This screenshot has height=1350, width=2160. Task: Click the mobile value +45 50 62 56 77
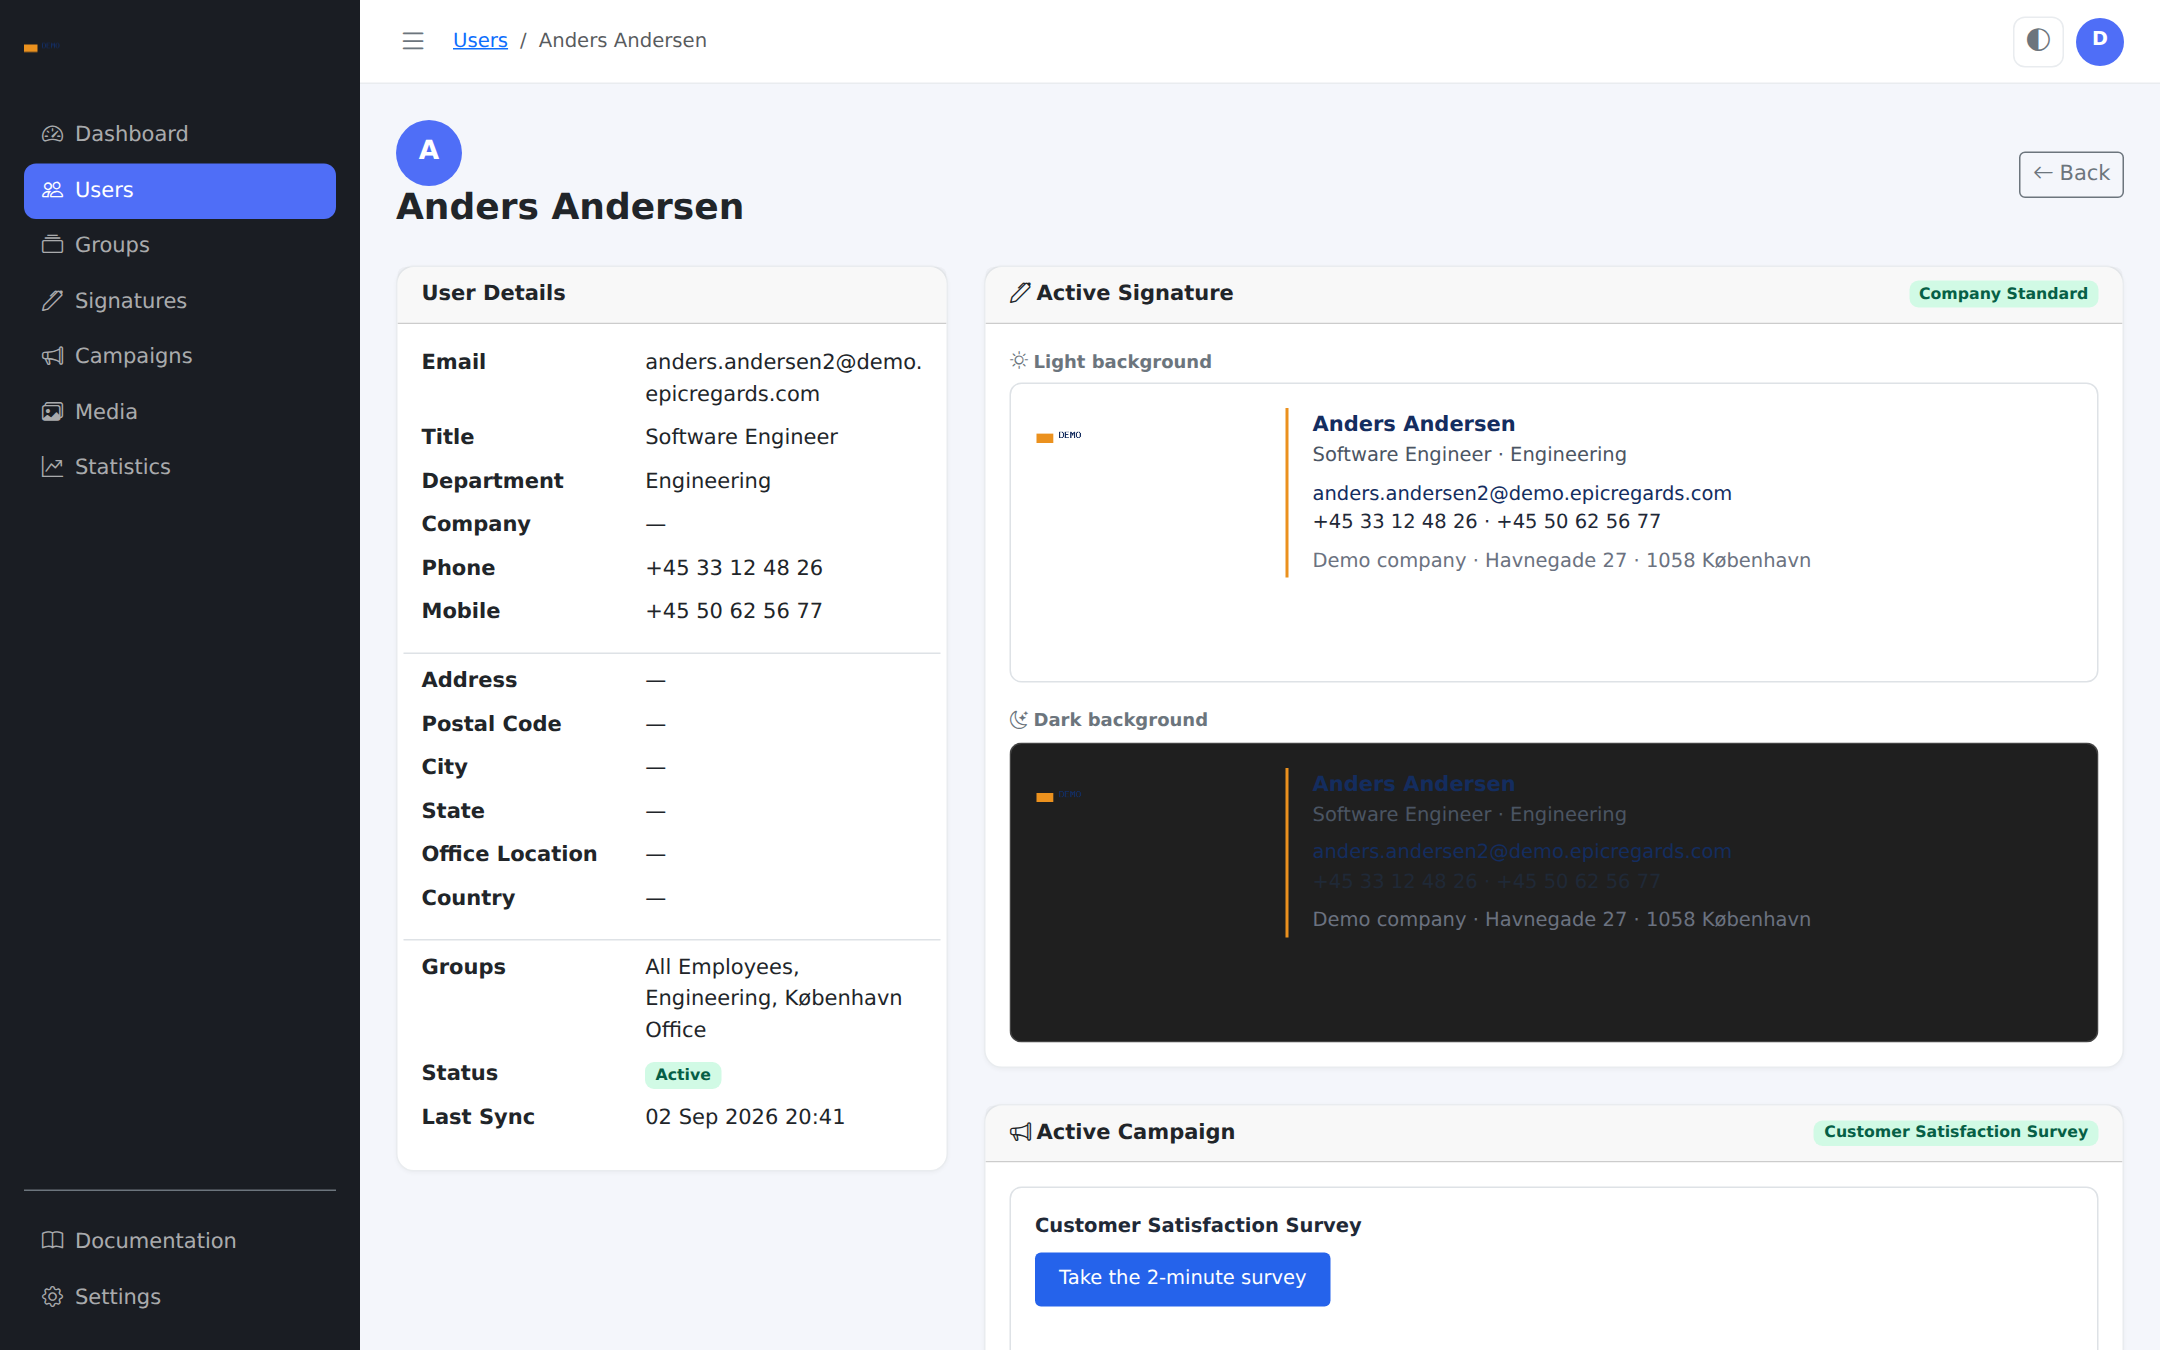(x=734, y=611)
